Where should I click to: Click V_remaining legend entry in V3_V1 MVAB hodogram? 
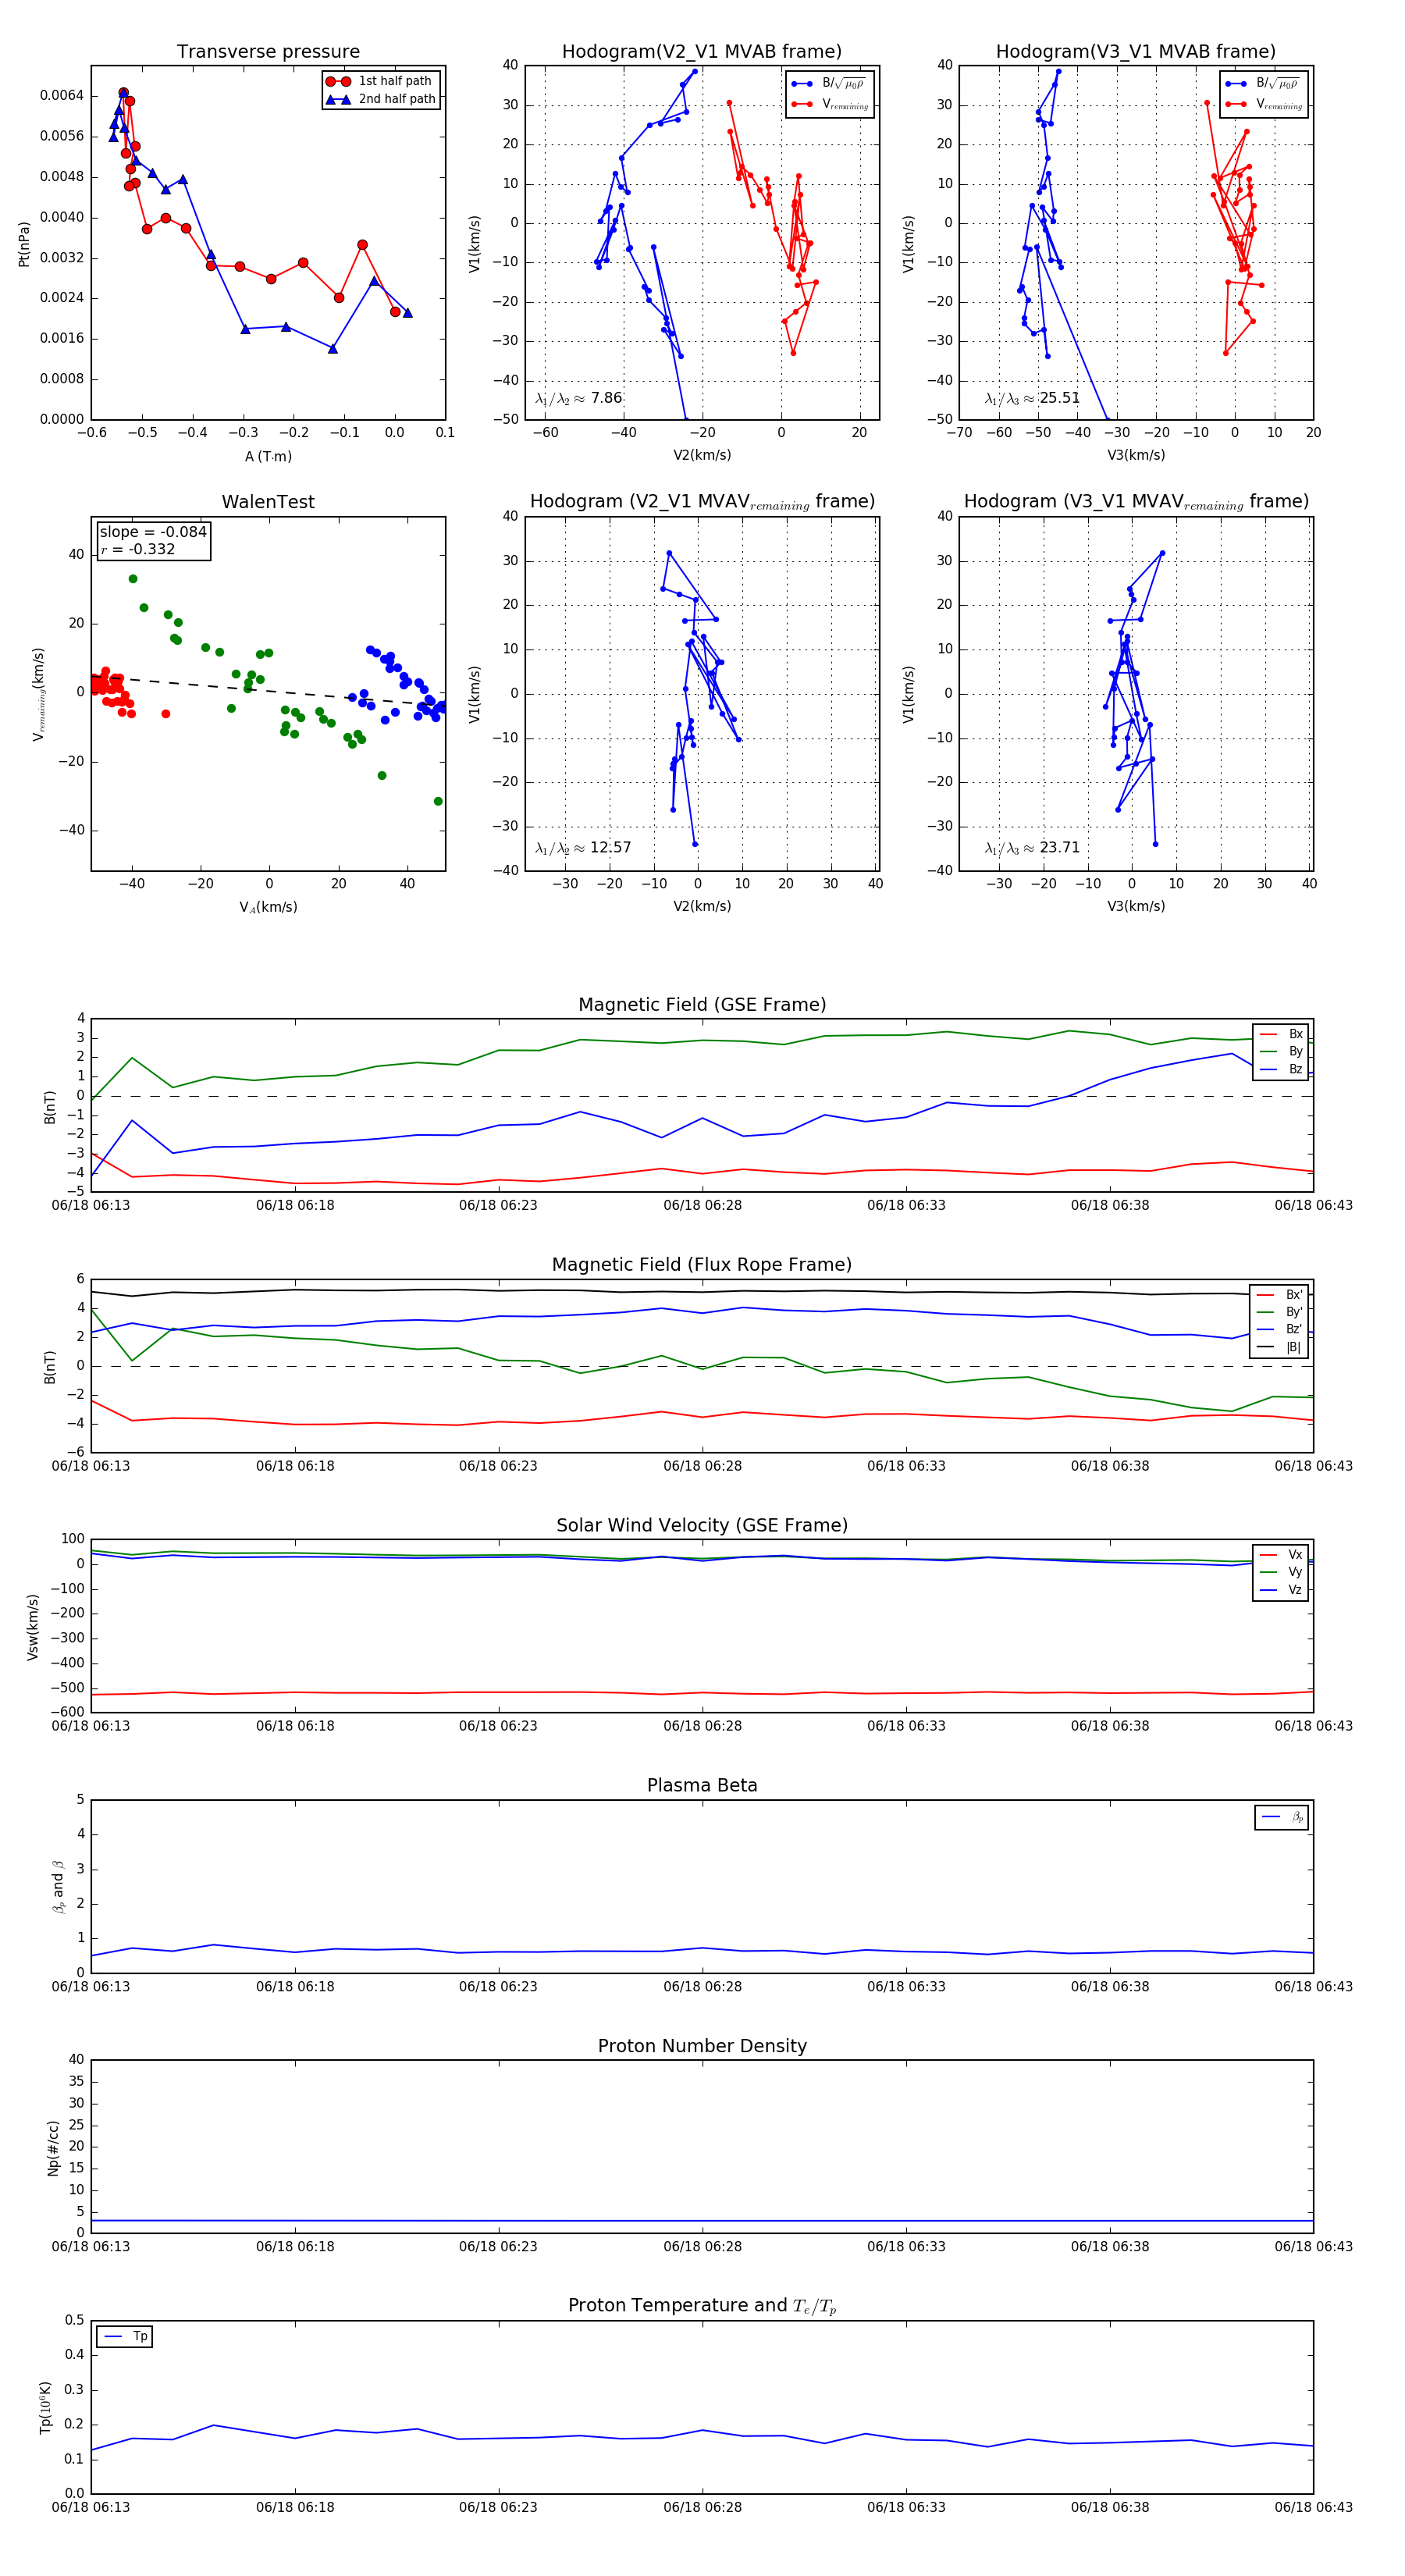[x=1263, y=104]
